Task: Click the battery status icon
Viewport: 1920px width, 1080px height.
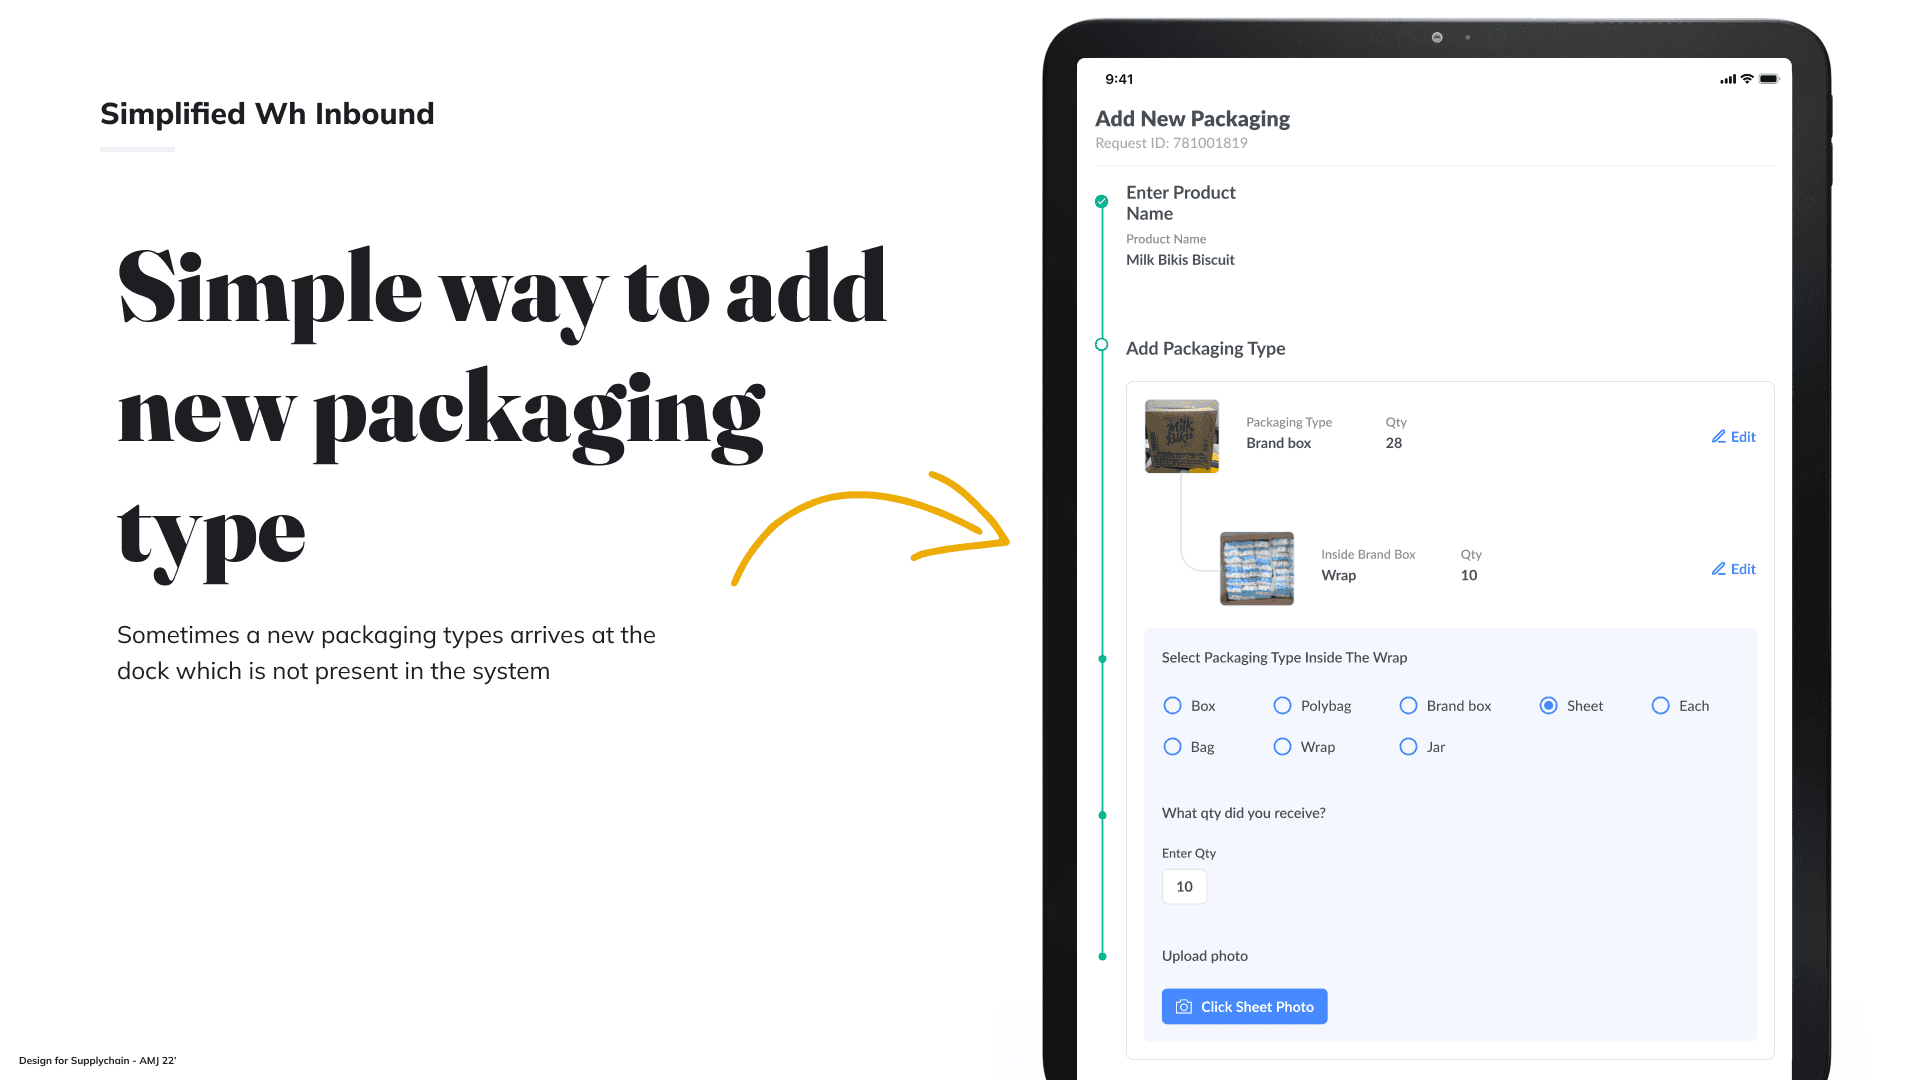Action: coord(1769,79)
